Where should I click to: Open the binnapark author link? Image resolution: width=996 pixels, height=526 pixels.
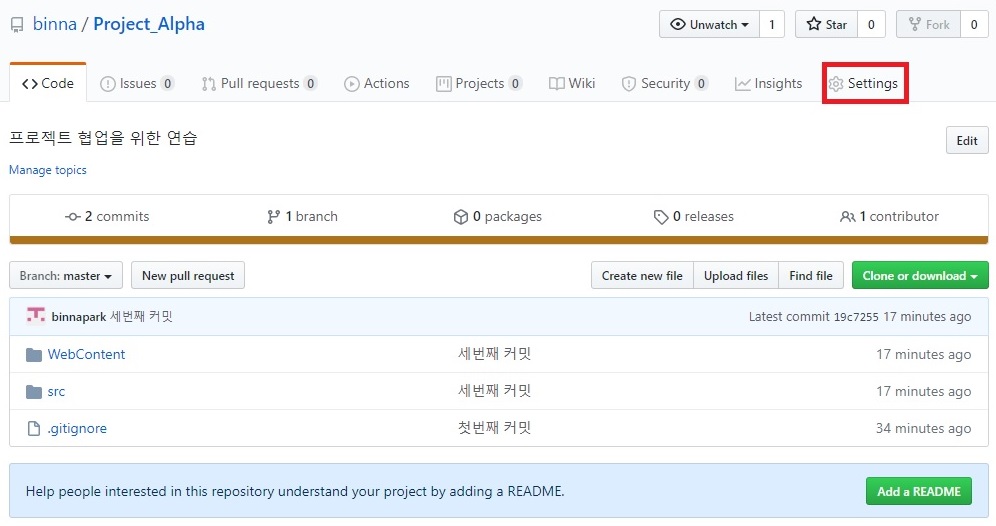(79, 316)
